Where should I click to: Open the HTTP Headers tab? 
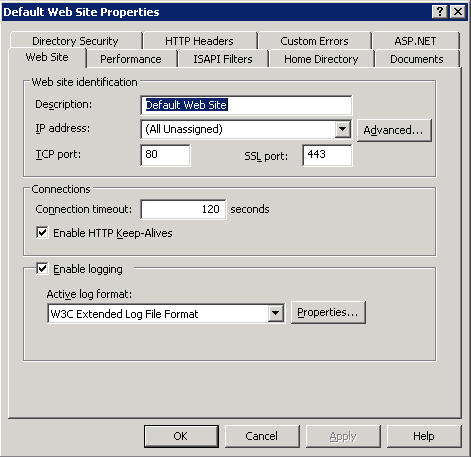(199, 41)
